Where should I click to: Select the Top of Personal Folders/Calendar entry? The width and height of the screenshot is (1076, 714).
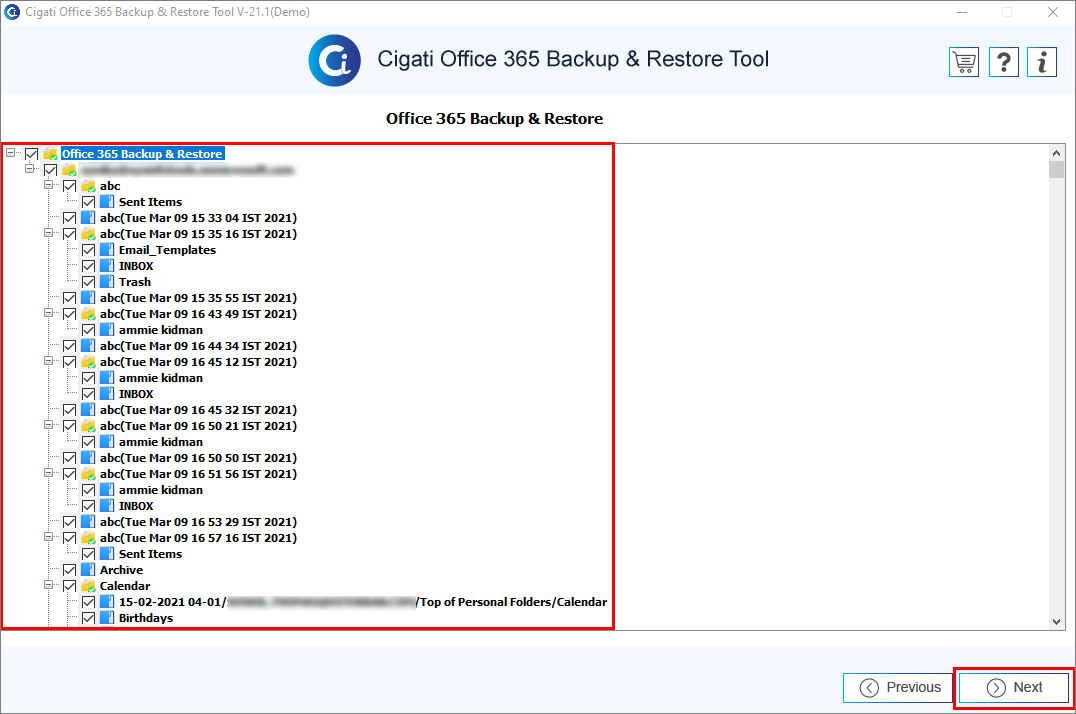coord(363,602)
